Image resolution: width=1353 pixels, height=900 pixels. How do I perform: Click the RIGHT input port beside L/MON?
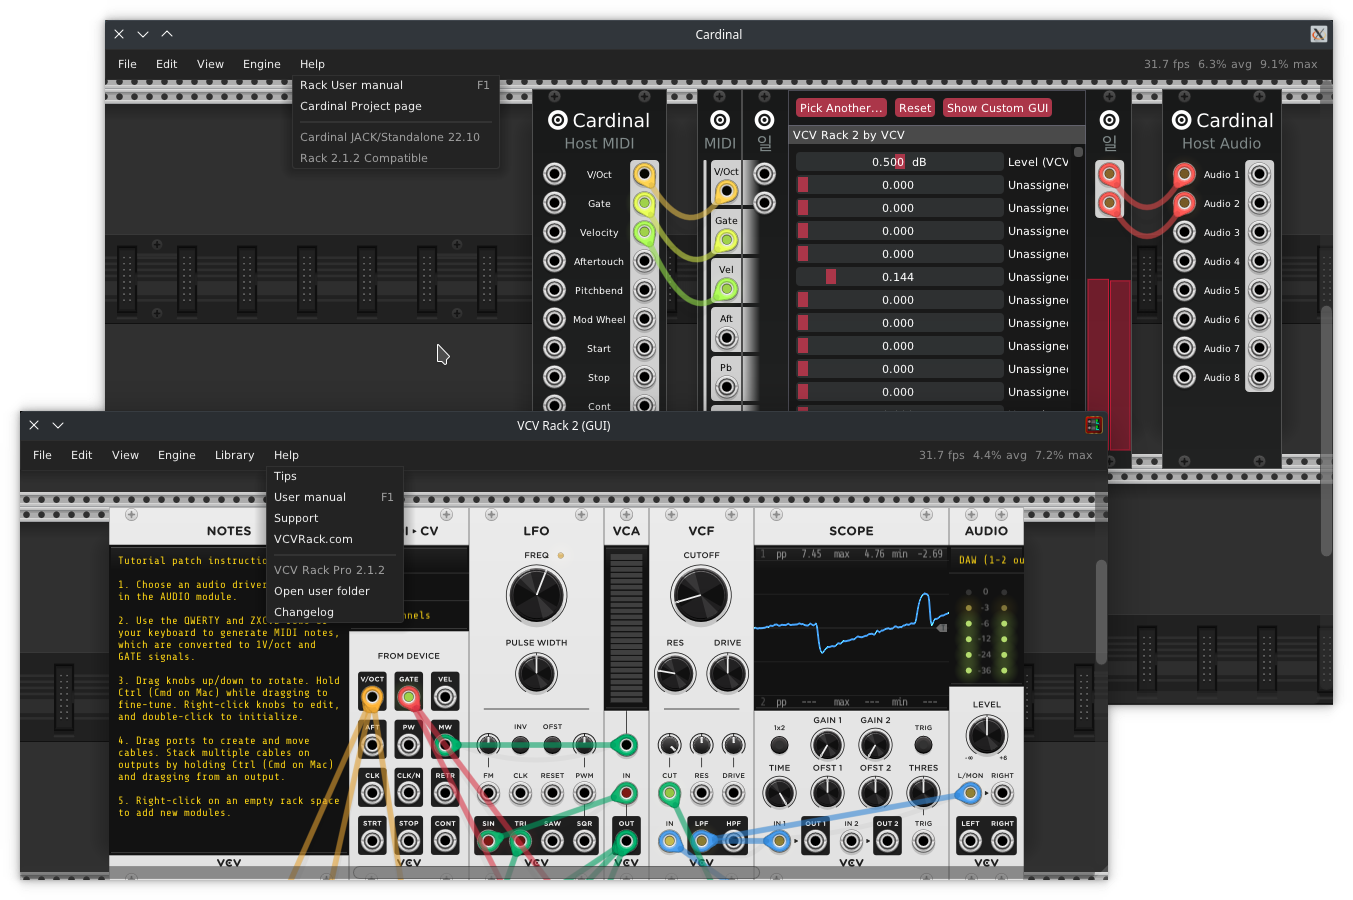[1002, 794]
